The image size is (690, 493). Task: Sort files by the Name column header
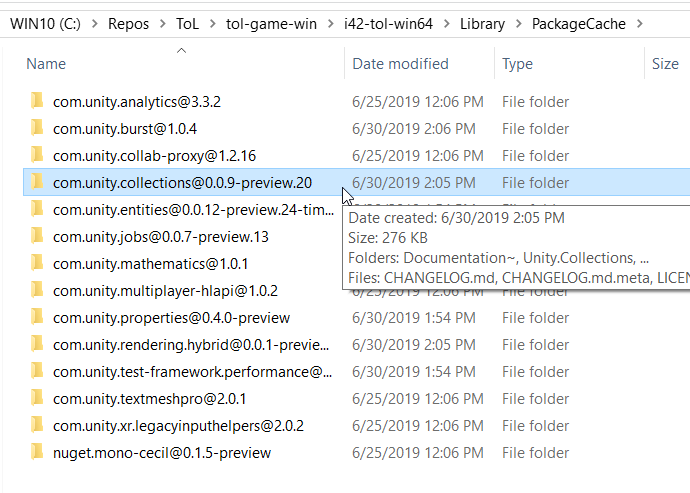point(46,64)
